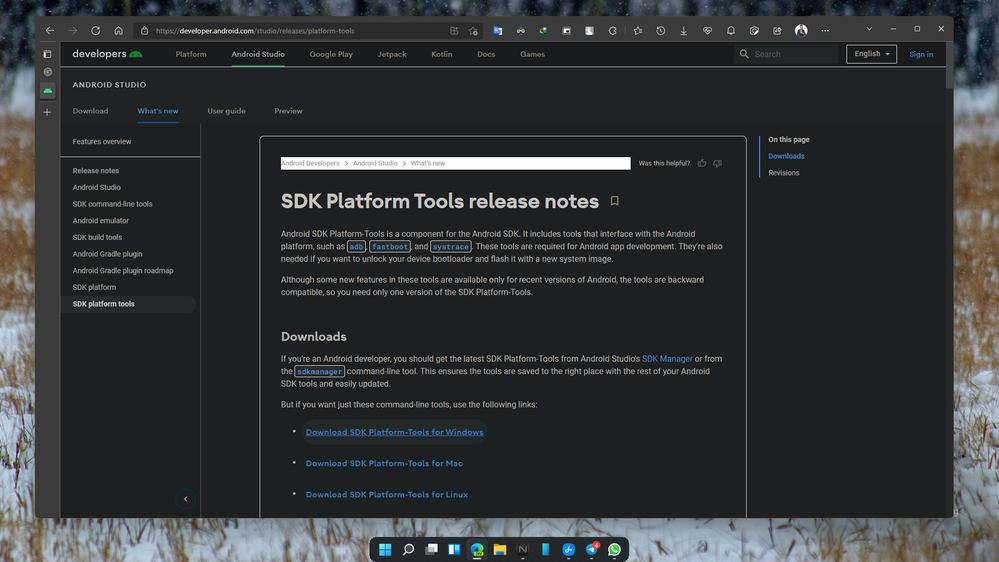Open Features overview in sidebar
The width and height of the screenshot is (999, 562).
[102, 141]
